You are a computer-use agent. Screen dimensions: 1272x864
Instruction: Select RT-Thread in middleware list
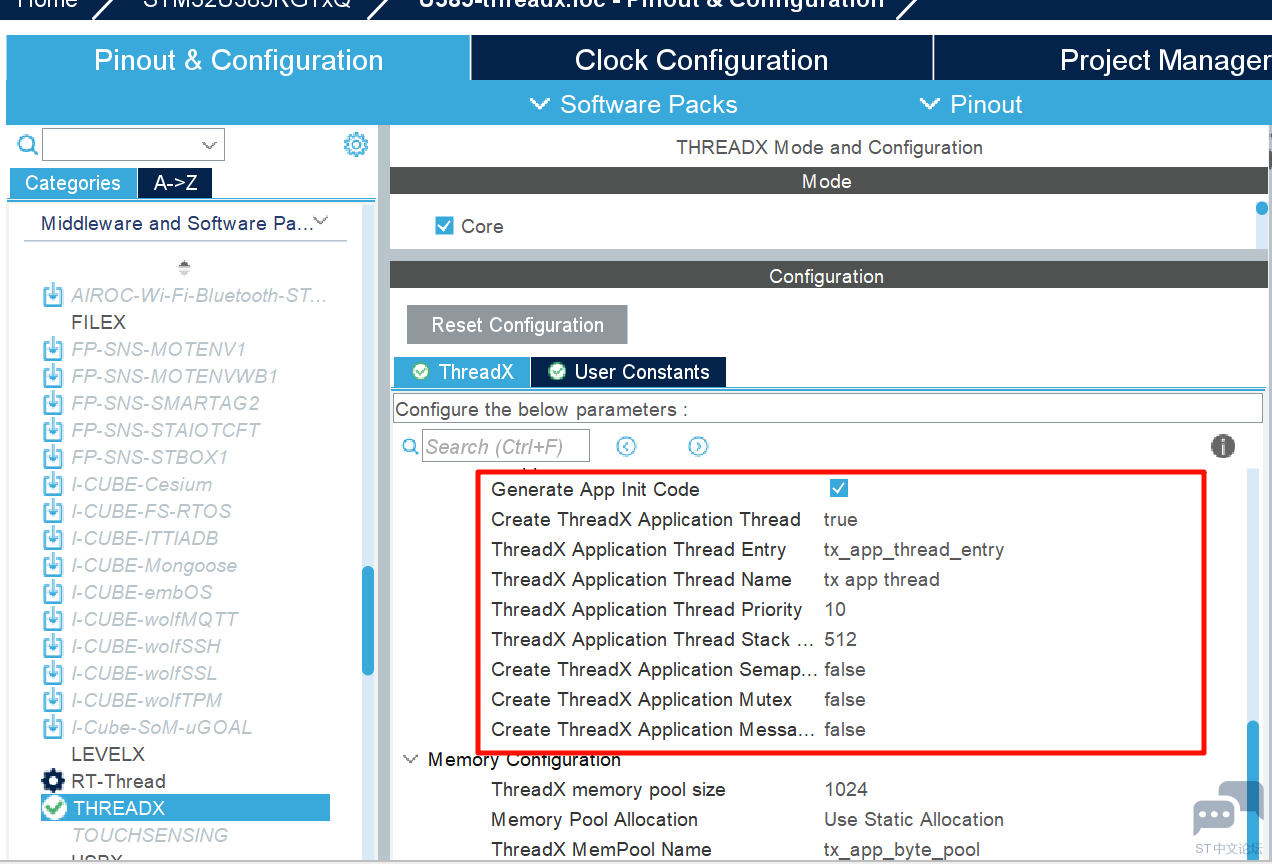point(118,781)
